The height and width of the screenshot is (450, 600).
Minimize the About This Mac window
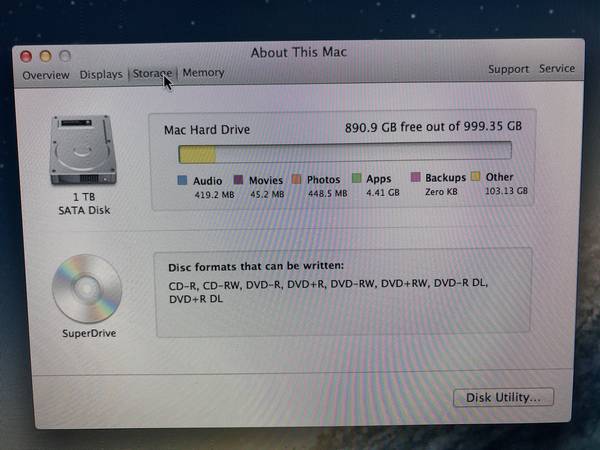[46, 56]
